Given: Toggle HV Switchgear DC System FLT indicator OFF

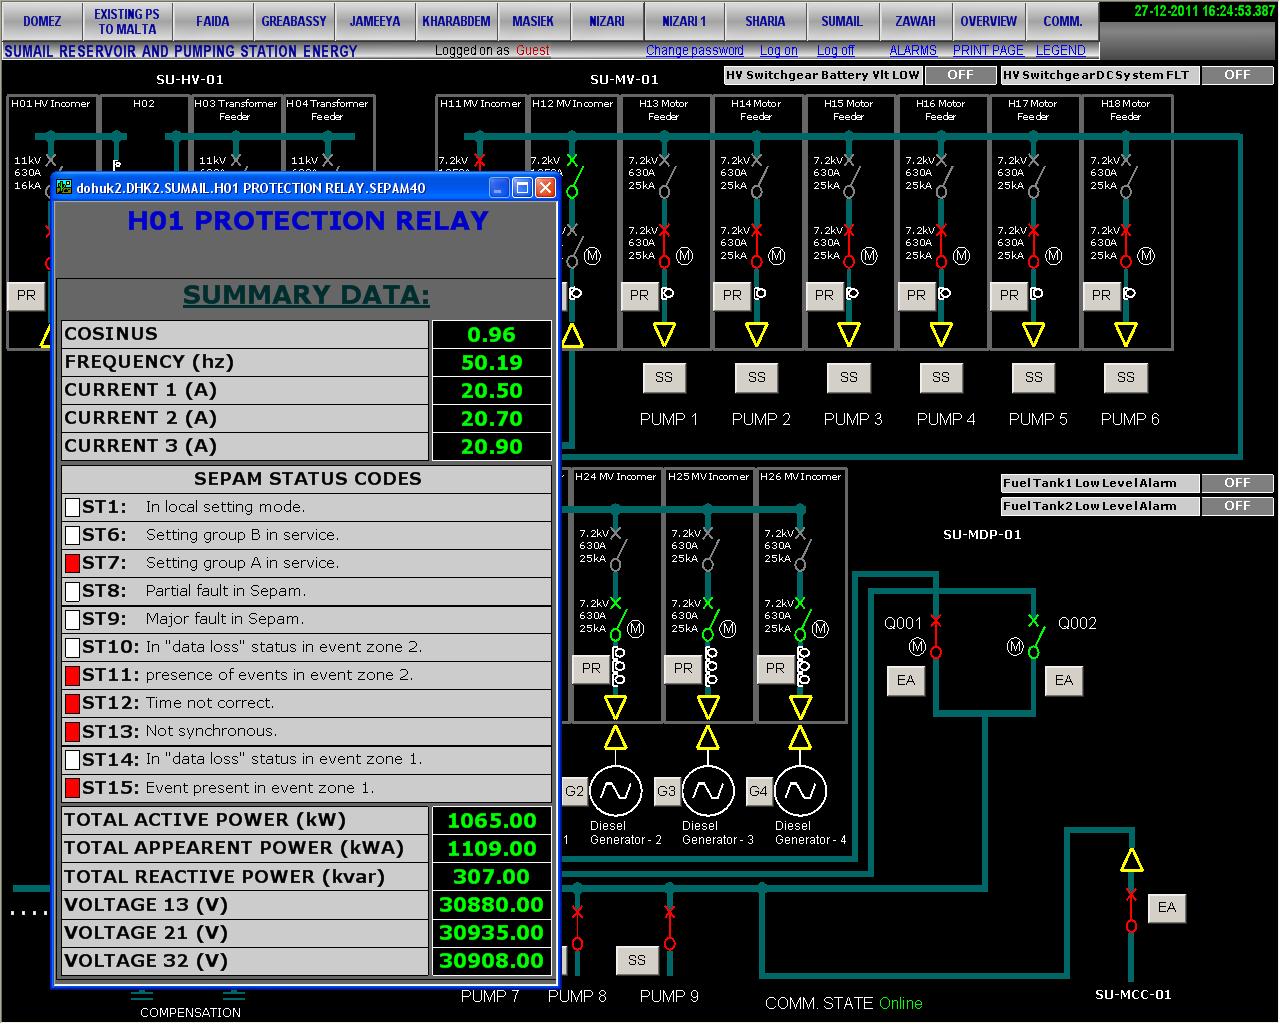Looking at the screenshot, I should [x=1237, y=75].
